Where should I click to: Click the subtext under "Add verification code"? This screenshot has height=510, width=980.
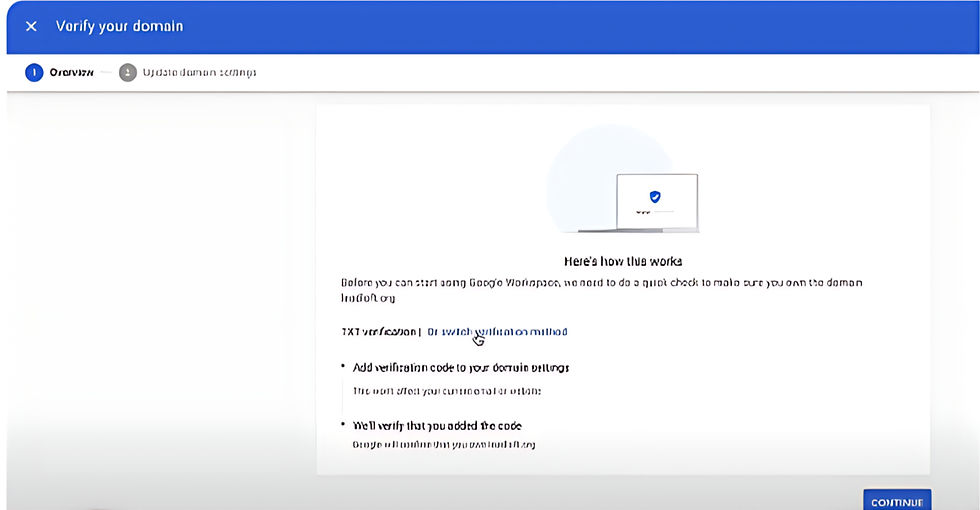[447, 391]
